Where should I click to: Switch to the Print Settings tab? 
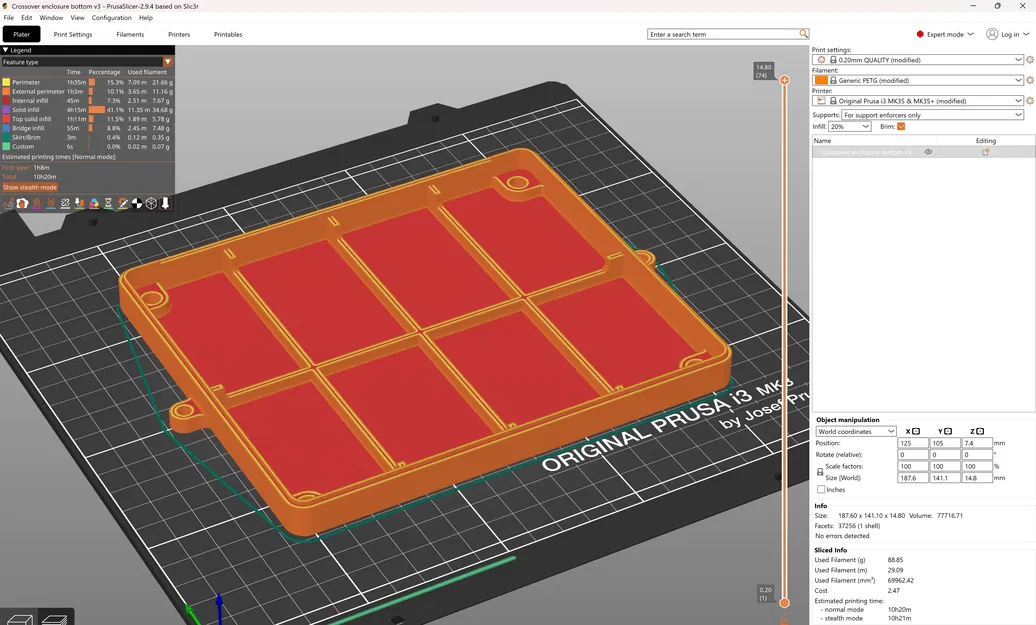[x=73, y=34]
